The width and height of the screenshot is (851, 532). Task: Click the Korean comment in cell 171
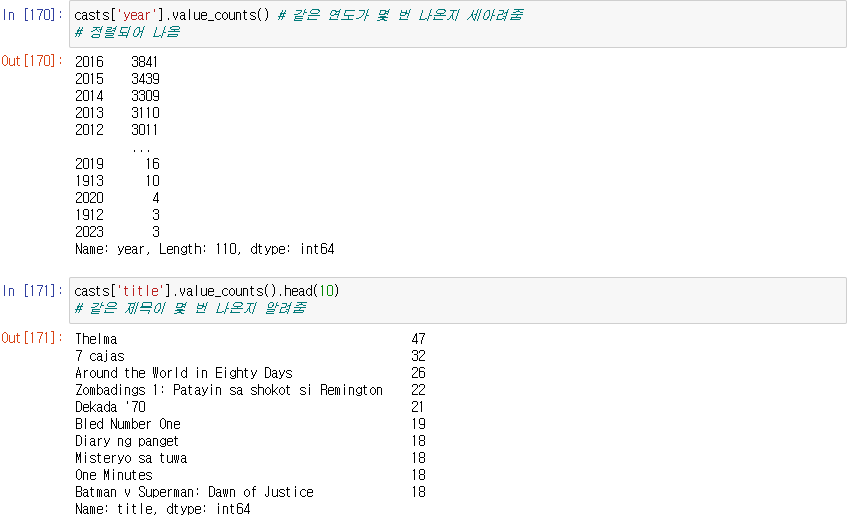pyautogui.click(x=190, y=308)
